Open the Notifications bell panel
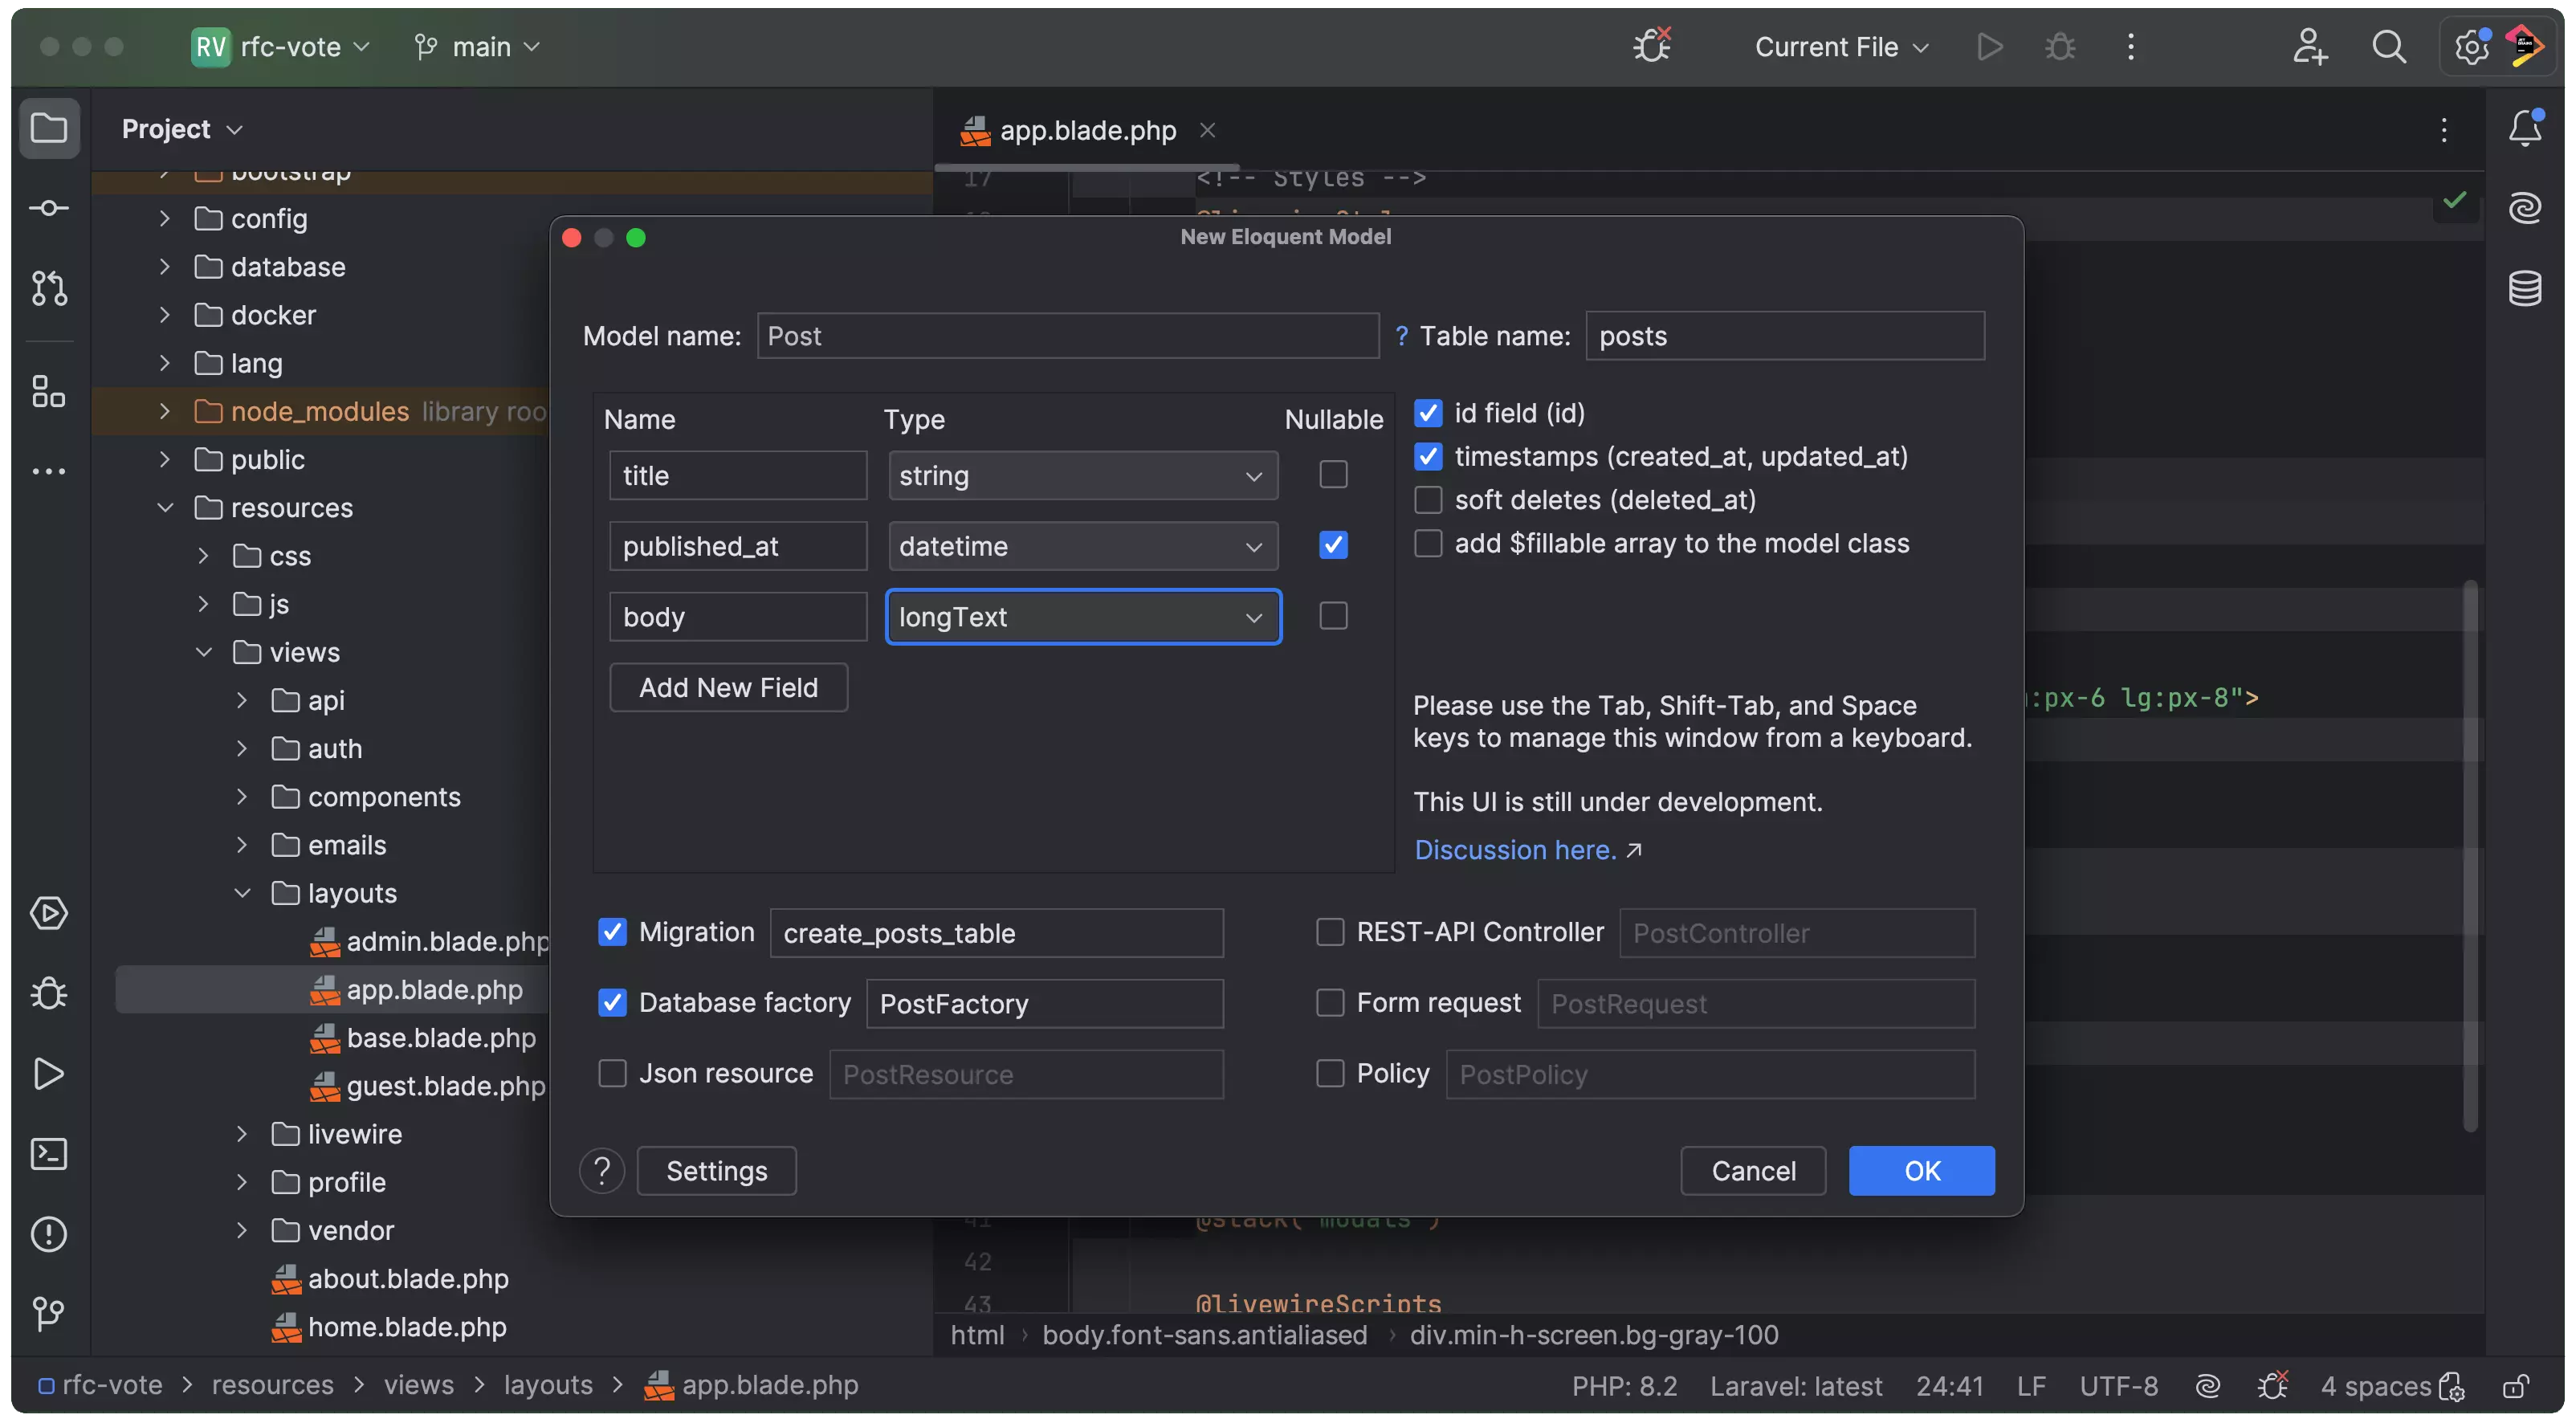The width and height of the screenshot is (2576, 1423). pos(2524,128)
